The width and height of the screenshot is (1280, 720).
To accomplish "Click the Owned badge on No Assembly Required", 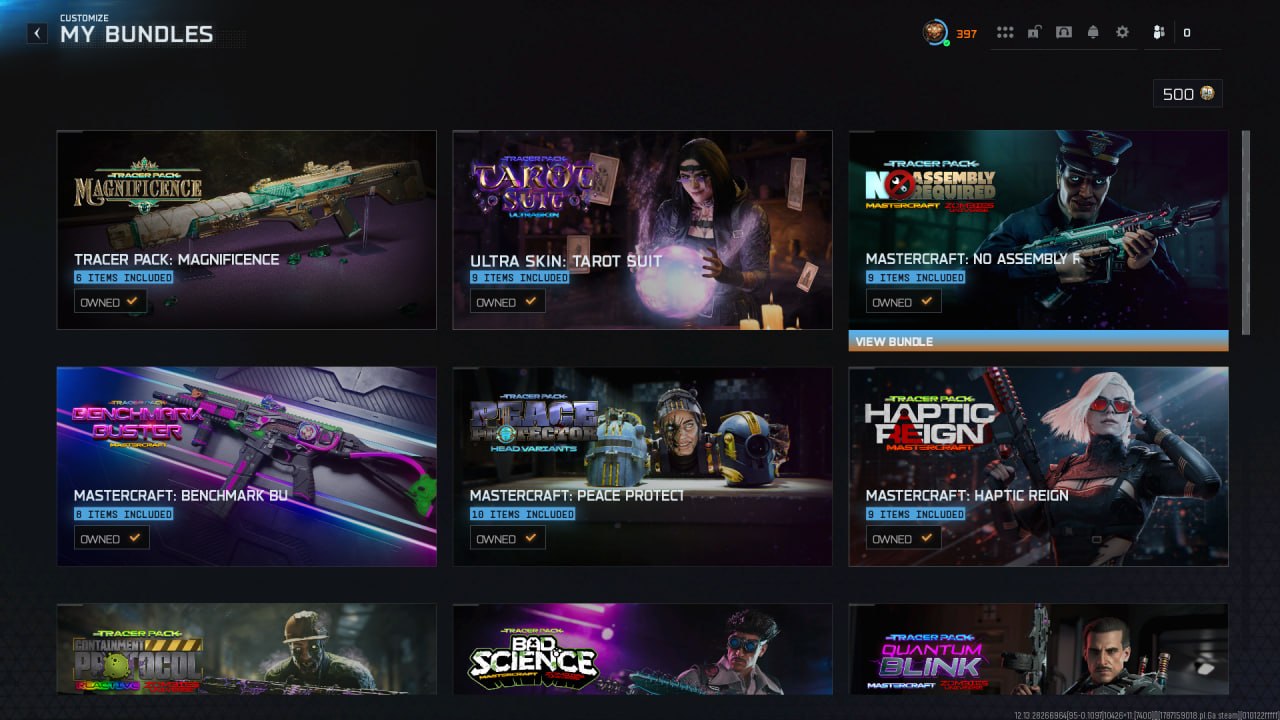I will [x=903, y=302].
